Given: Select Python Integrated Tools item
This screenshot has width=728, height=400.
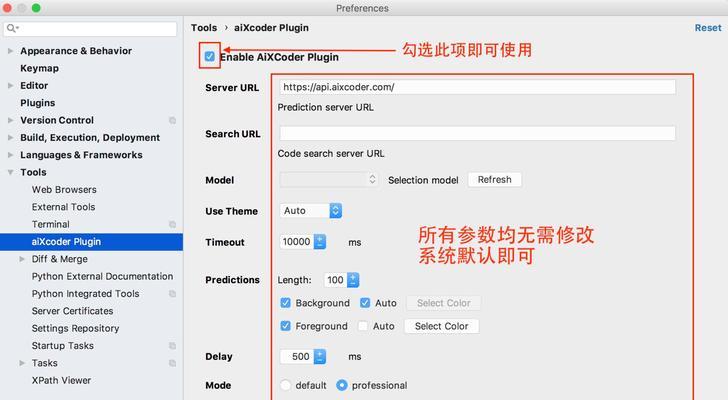Looking at the screenshot, I should (85, 294).
